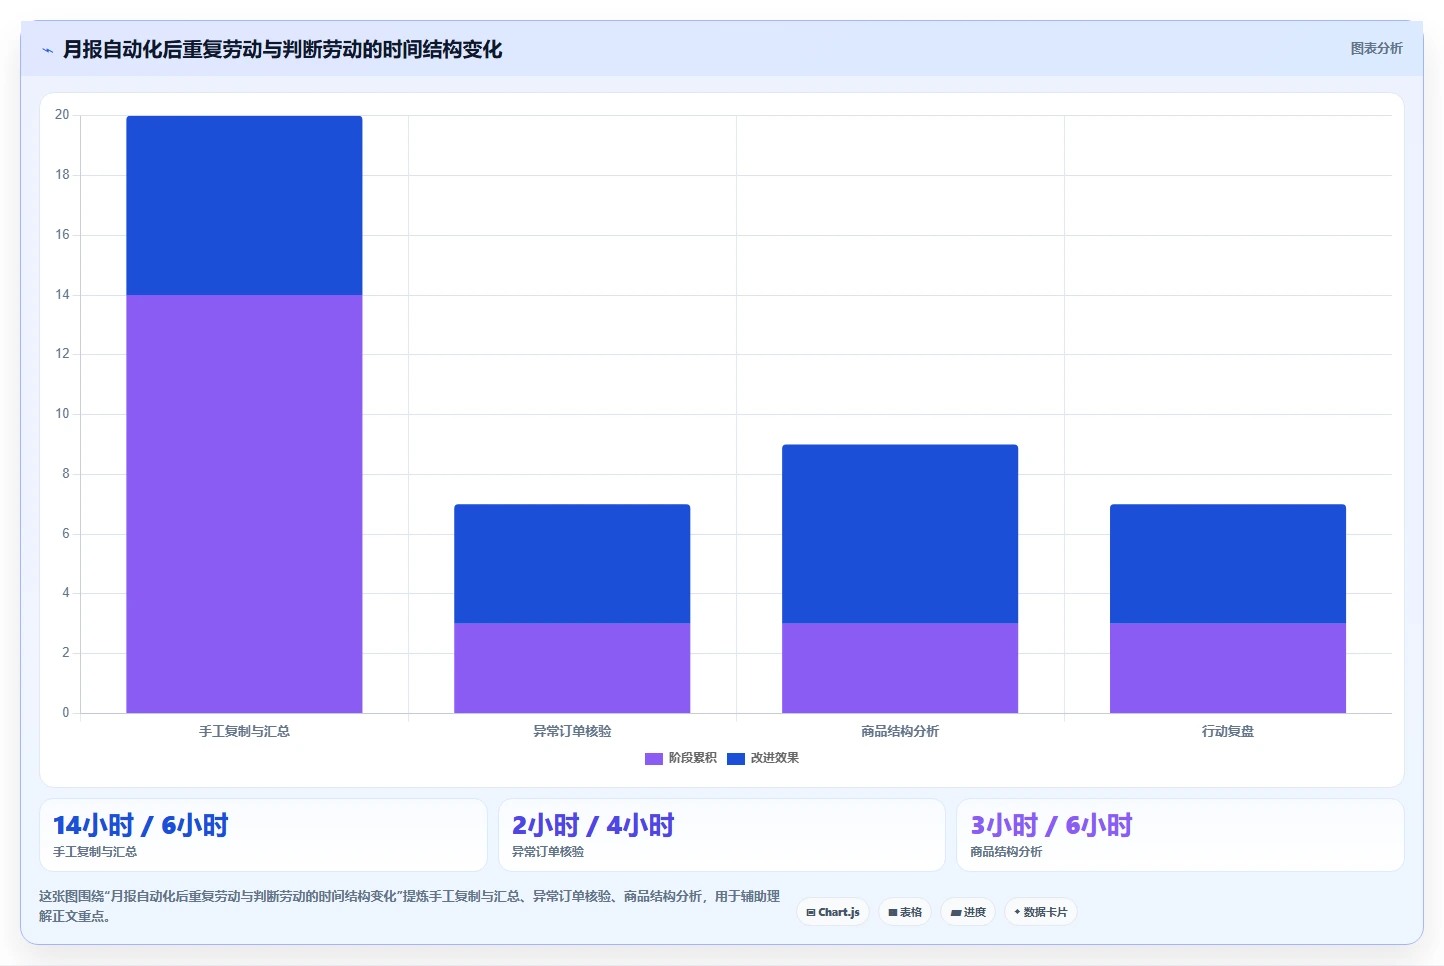Select the 数据卡片 tag chip
Viewport: 1444px width, 966px height.
(1041, 912)
